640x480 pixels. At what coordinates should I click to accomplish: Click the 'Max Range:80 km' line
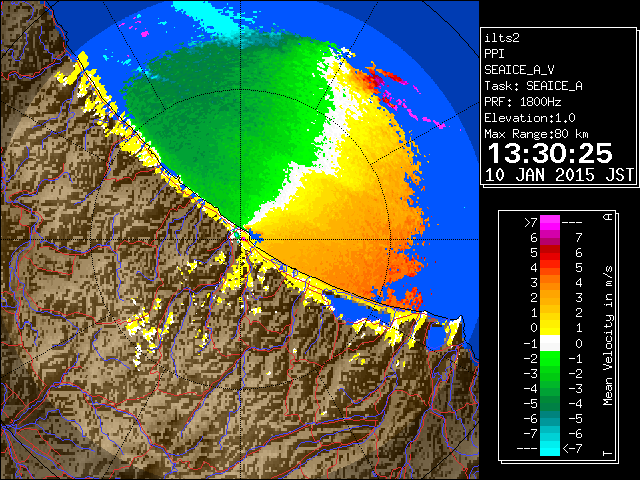coord(536,134)
